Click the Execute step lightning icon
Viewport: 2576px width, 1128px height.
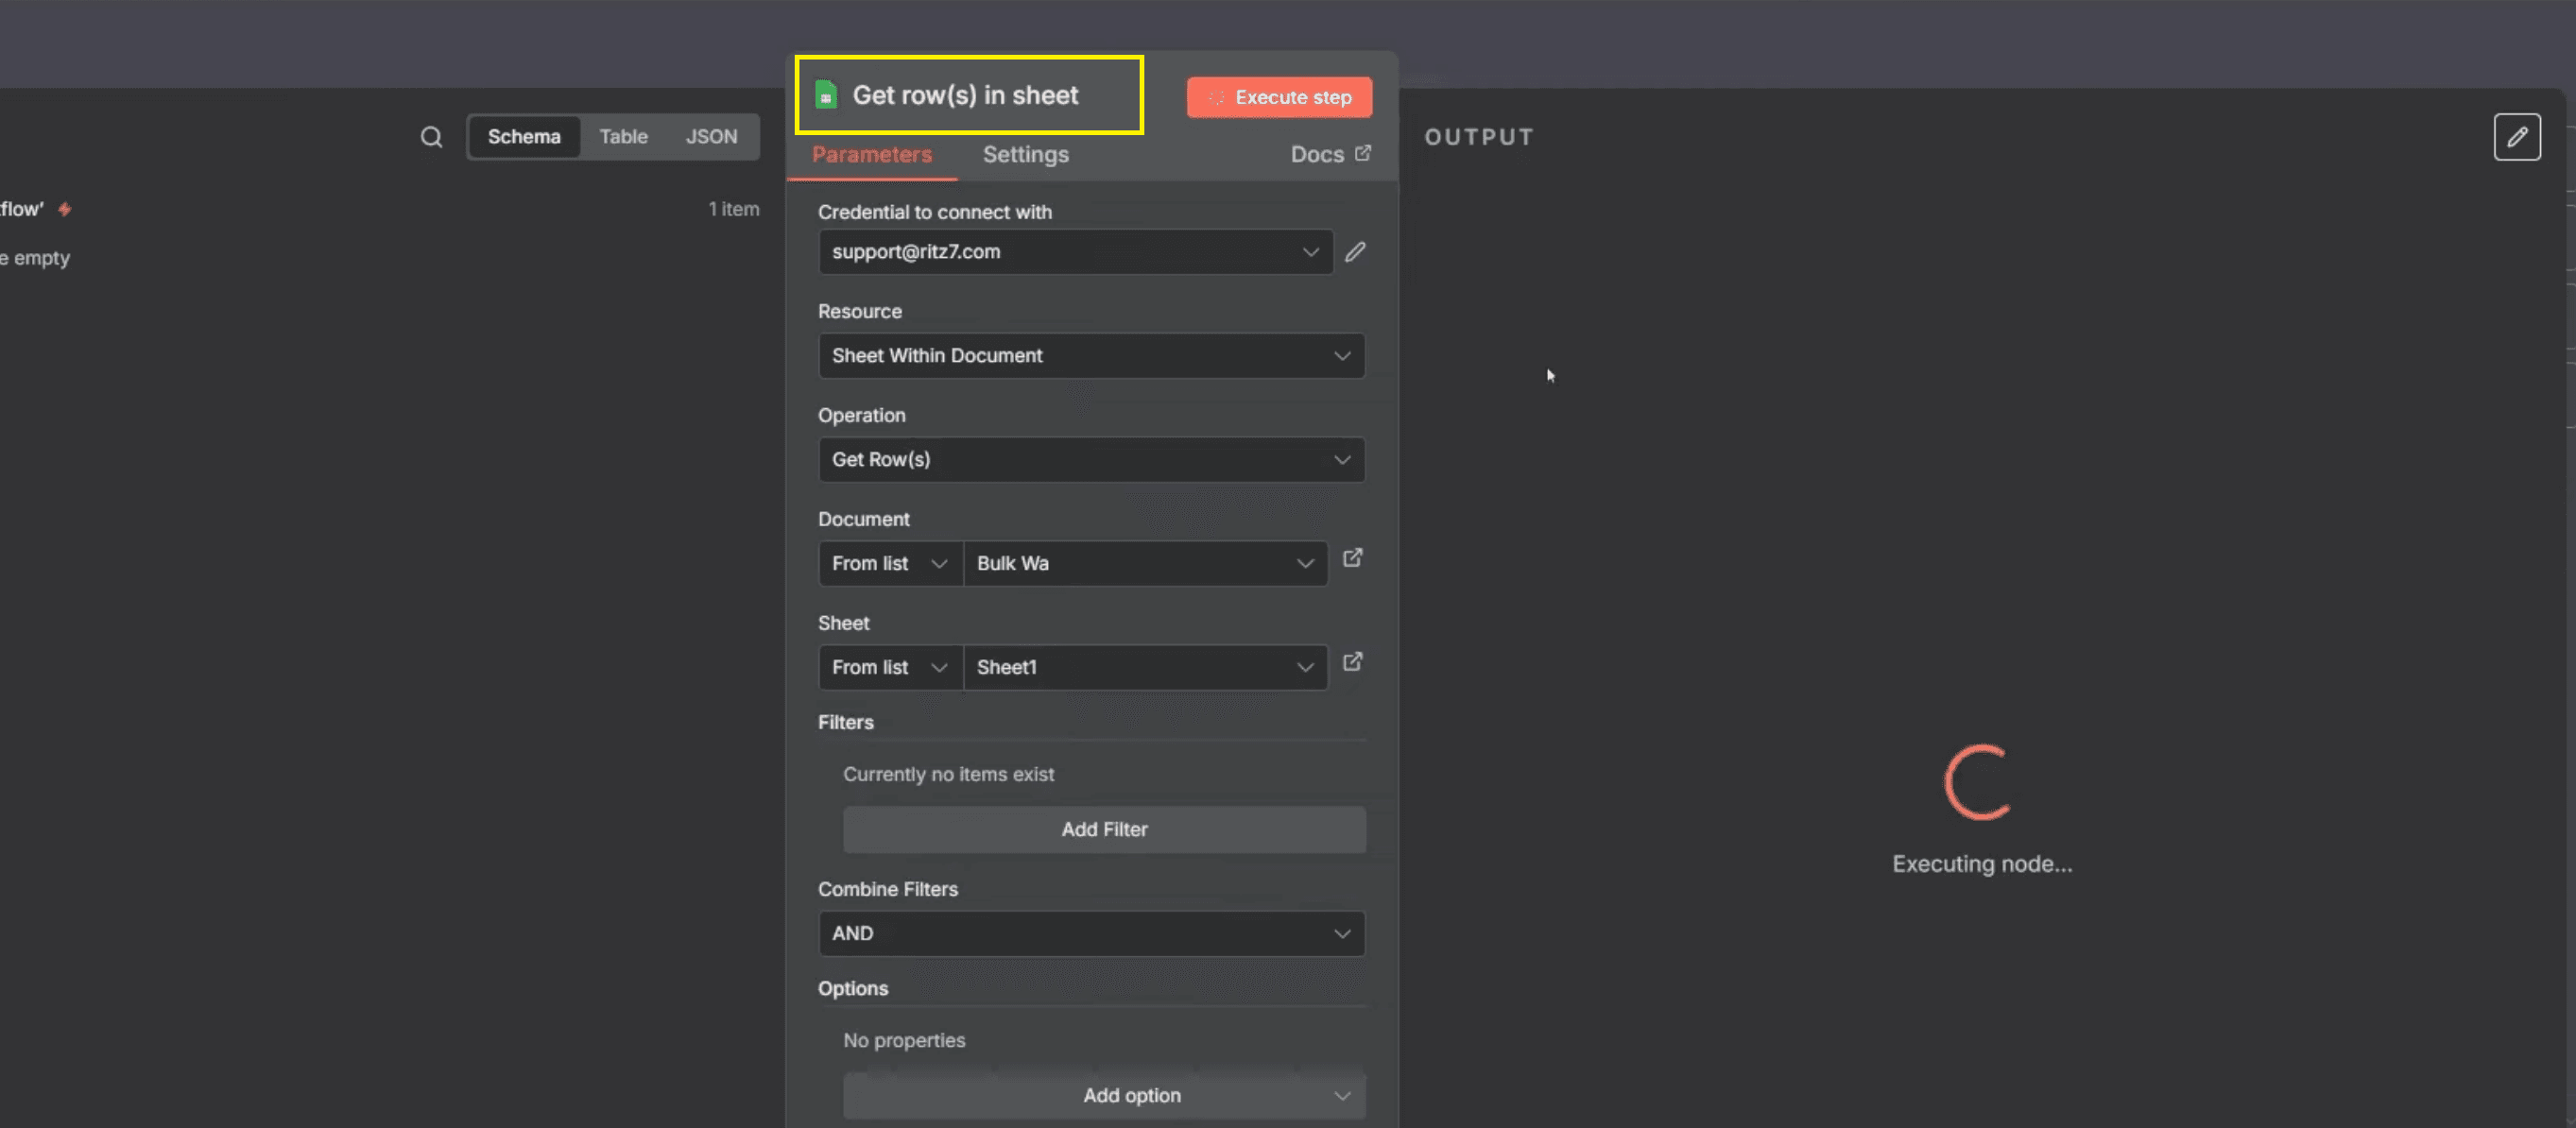pos(1215,97)
